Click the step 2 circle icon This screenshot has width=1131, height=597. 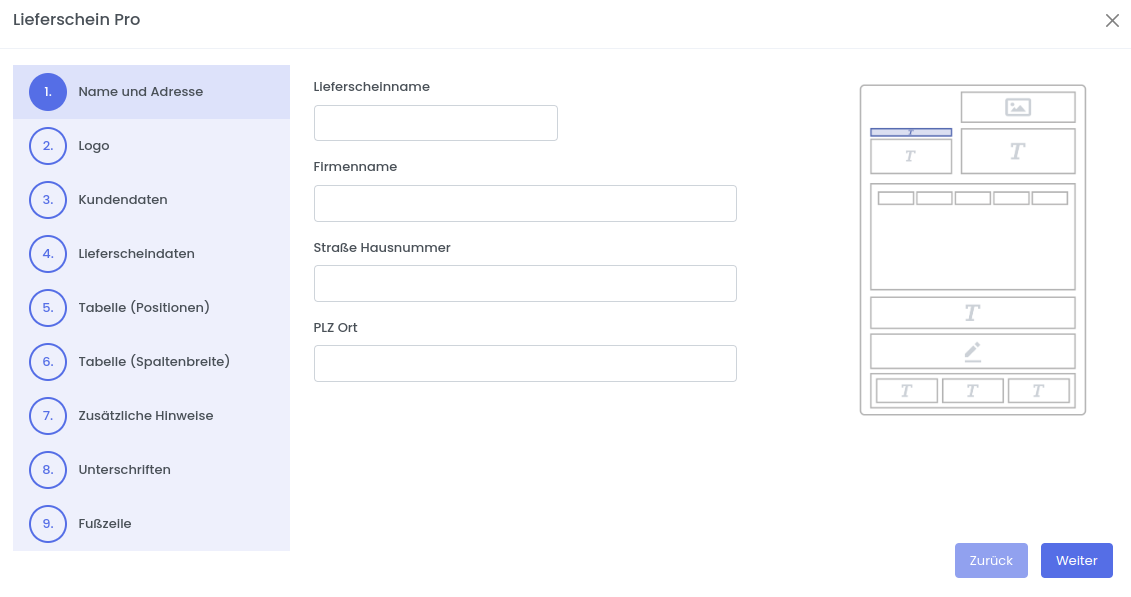(48, 146)
